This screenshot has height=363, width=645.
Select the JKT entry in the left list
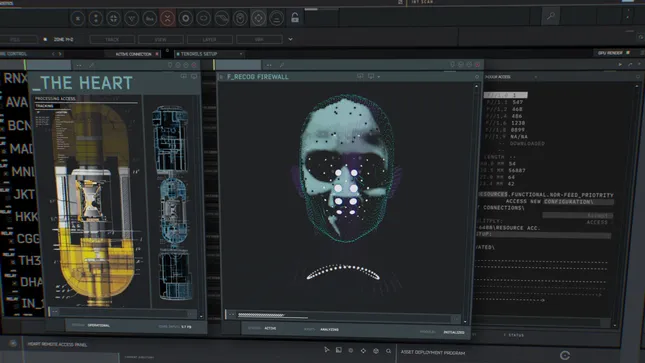(x=25, y=194)
